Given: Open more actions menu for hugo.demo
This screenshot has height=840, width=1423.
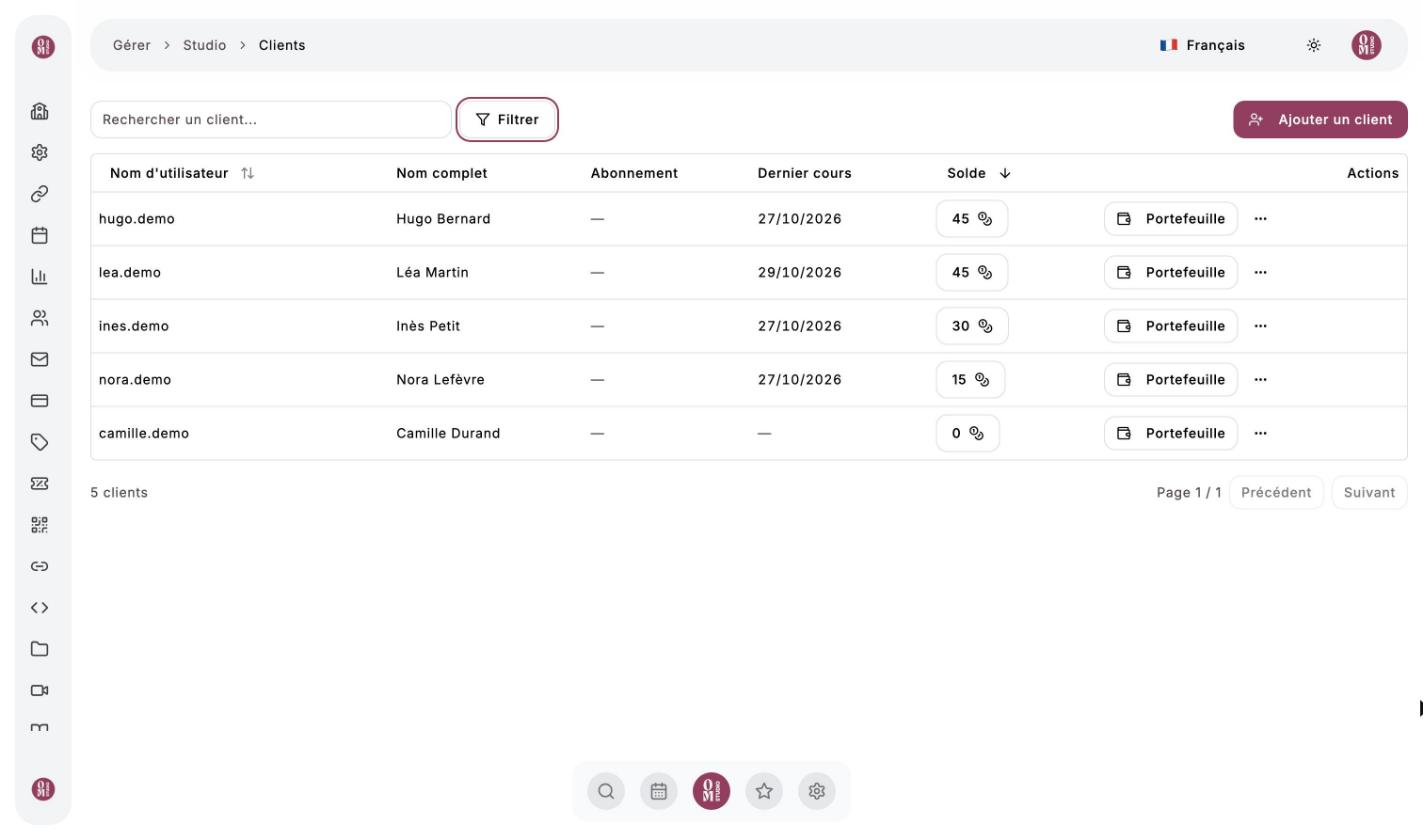Looking at the screenshot, I should tap(1260, 219).
